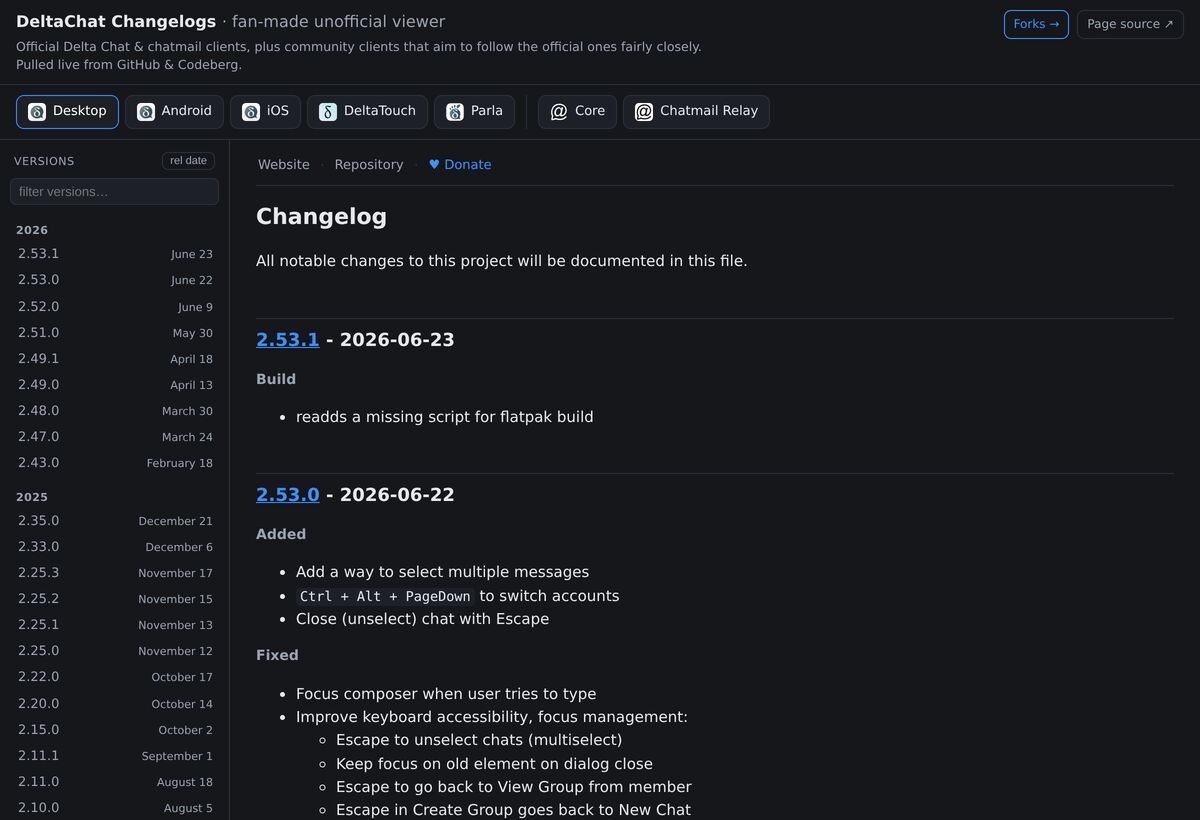The height and width of the screenshot is (820, 1200).
Task: Open the 2.53.1 heading link
Action: click(288, 340)
